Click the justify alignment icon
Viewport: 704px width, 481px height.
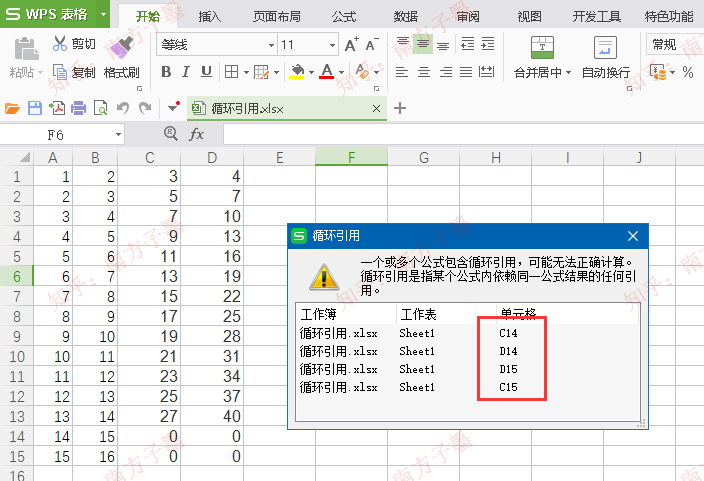(x=466, y=72)
